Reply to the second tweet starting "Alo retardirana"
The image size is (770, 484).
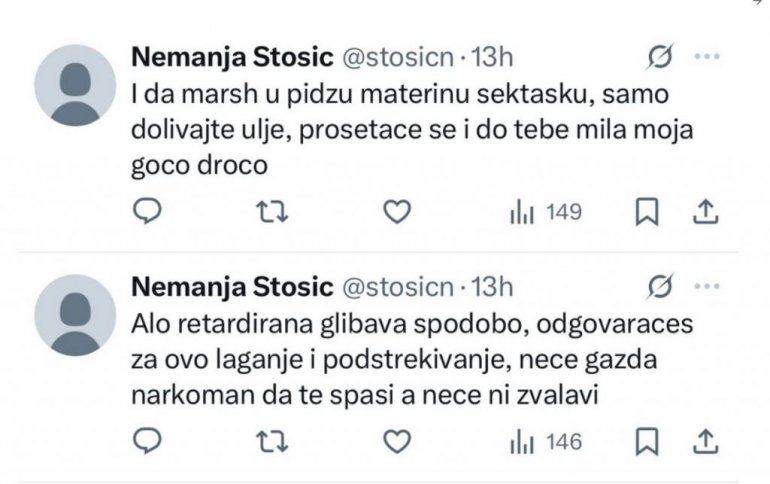147,441
